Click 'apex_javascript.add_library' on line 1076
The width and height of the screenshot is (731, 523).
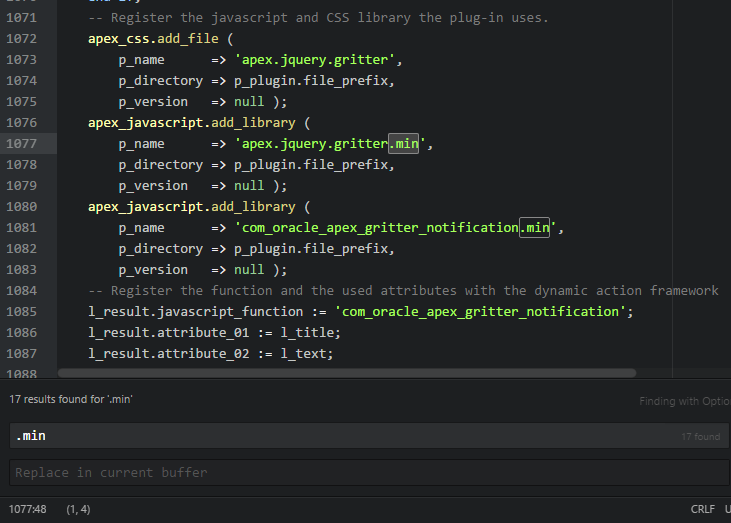[x=192, y=123]
